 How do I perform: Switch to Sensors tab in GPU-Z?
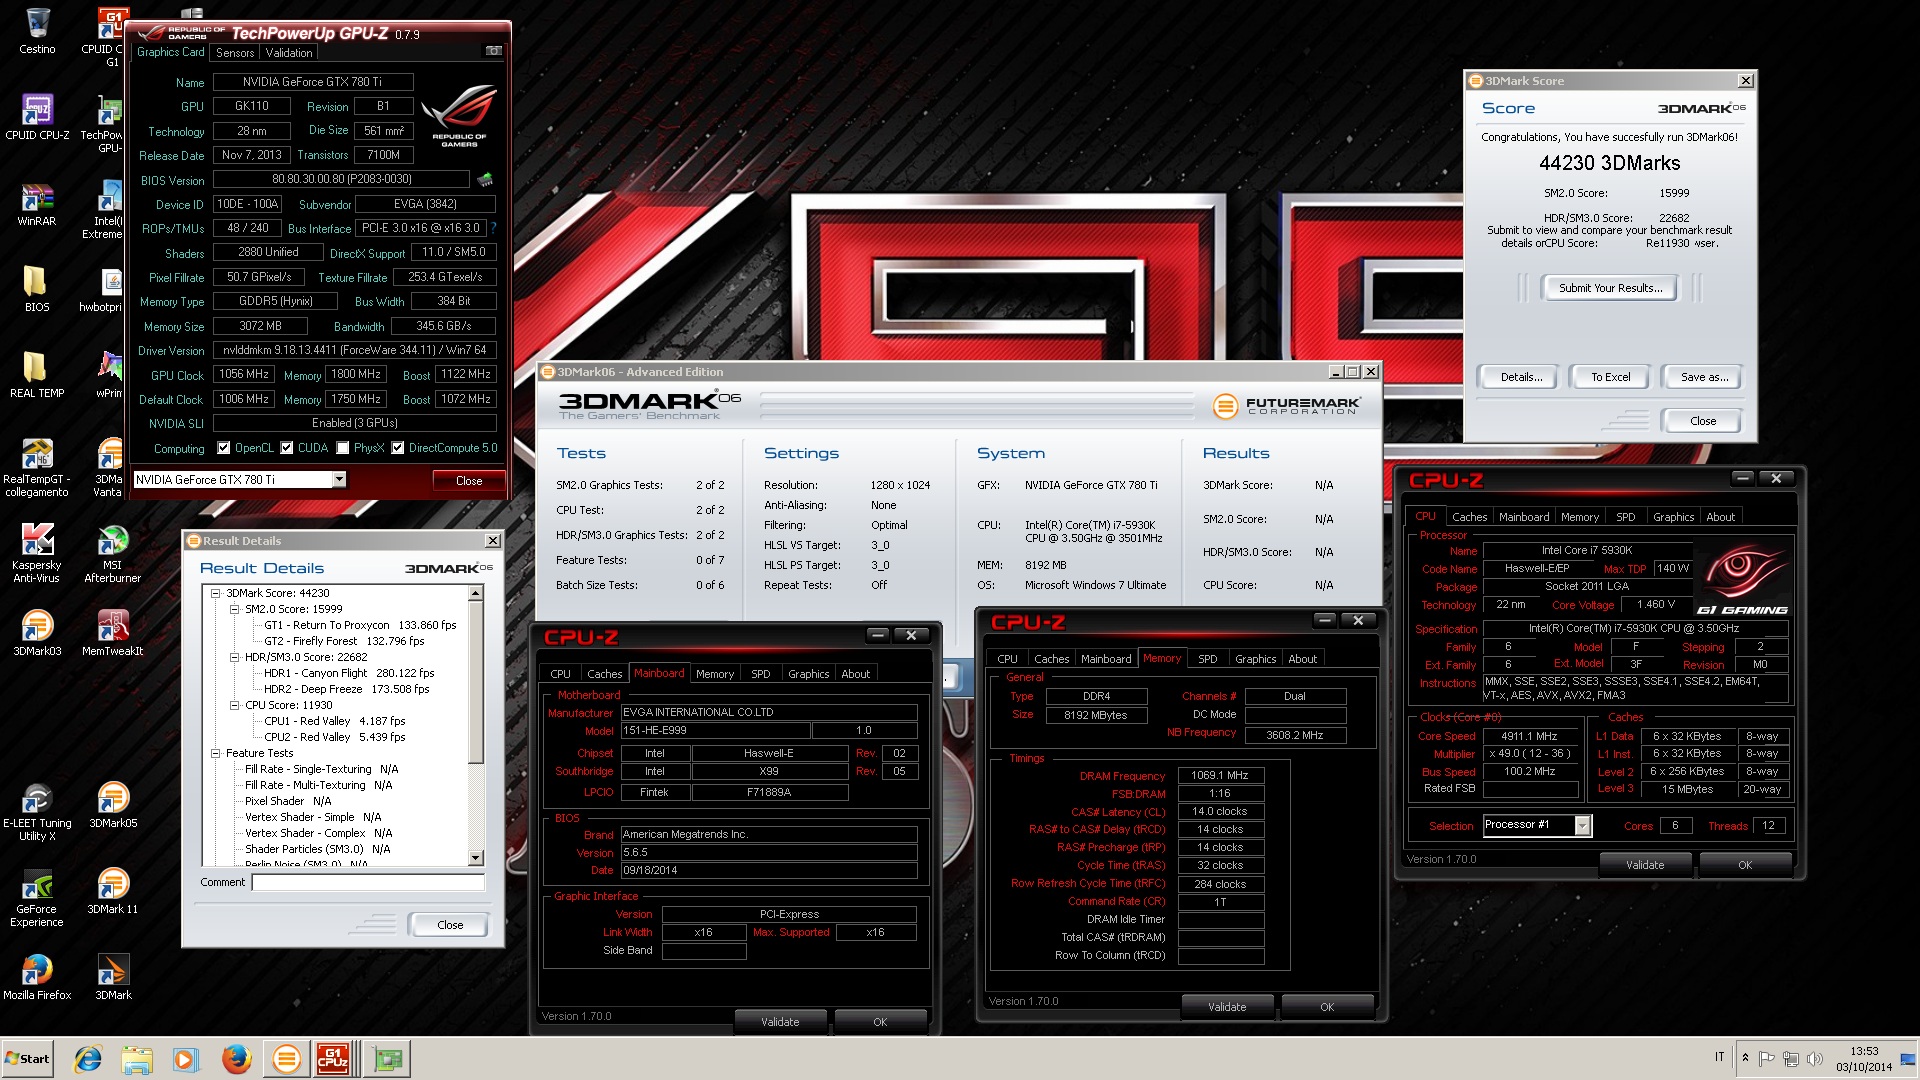(235, 52)
